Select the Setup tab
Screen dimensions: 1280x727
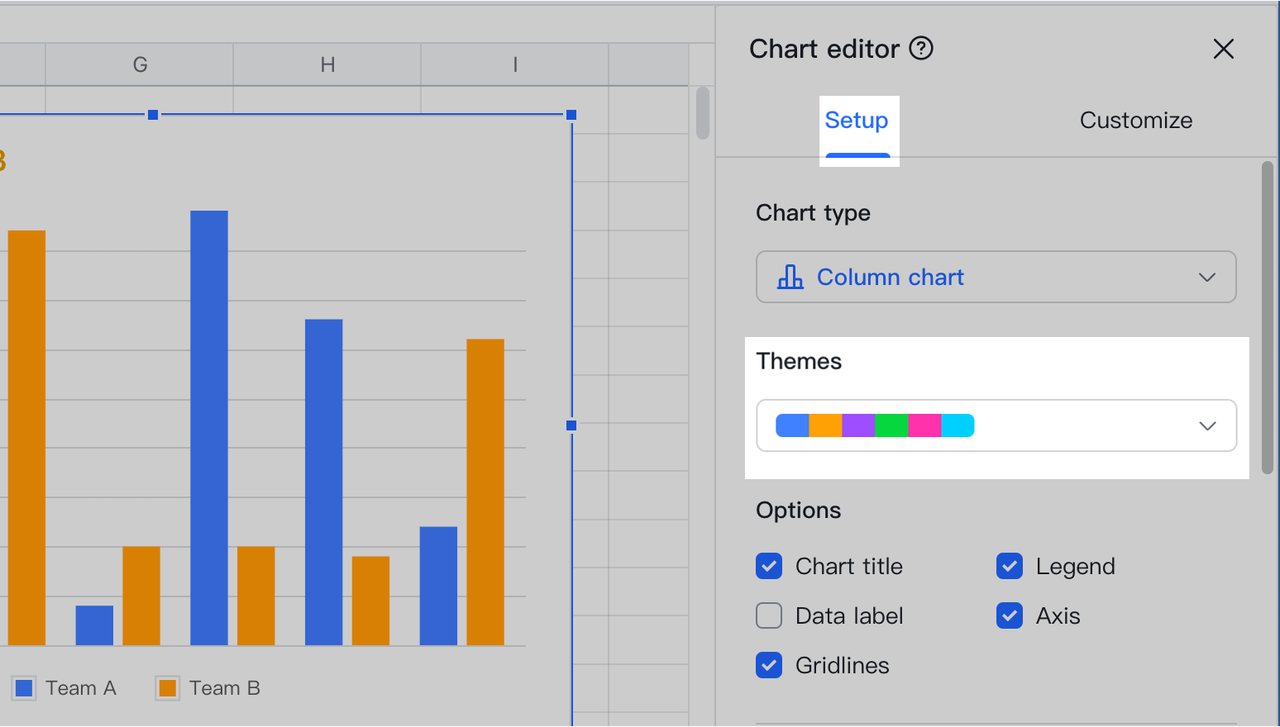click(x=858, y=120)
